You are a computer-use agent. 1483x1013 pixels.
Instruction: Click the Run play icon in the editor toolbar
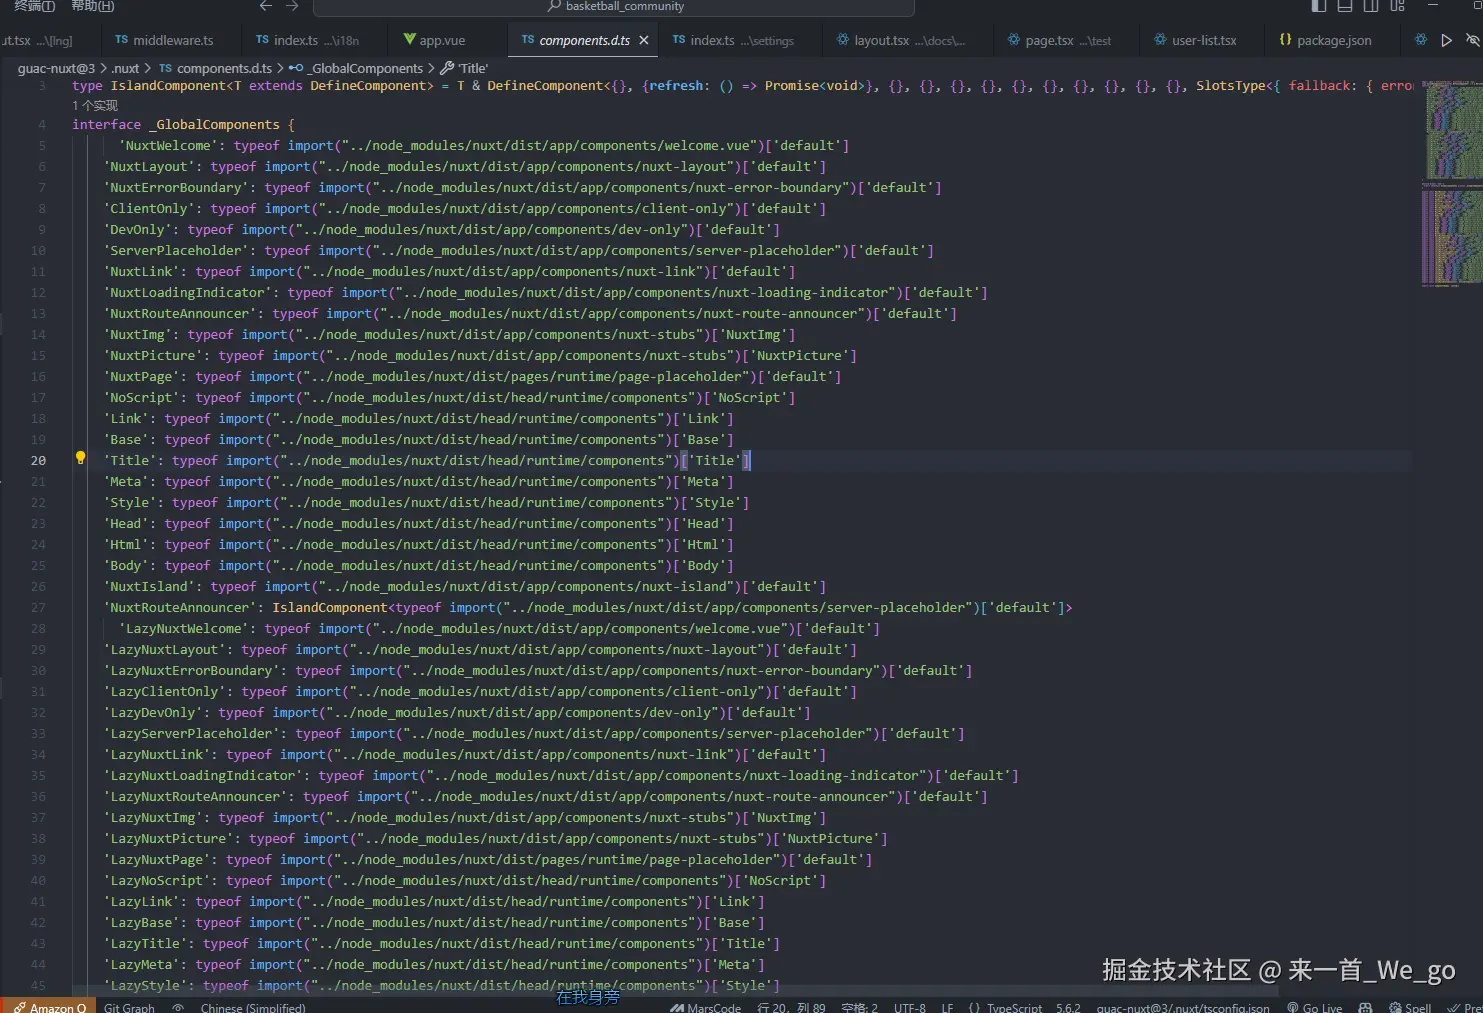[x=1446, y=40]
